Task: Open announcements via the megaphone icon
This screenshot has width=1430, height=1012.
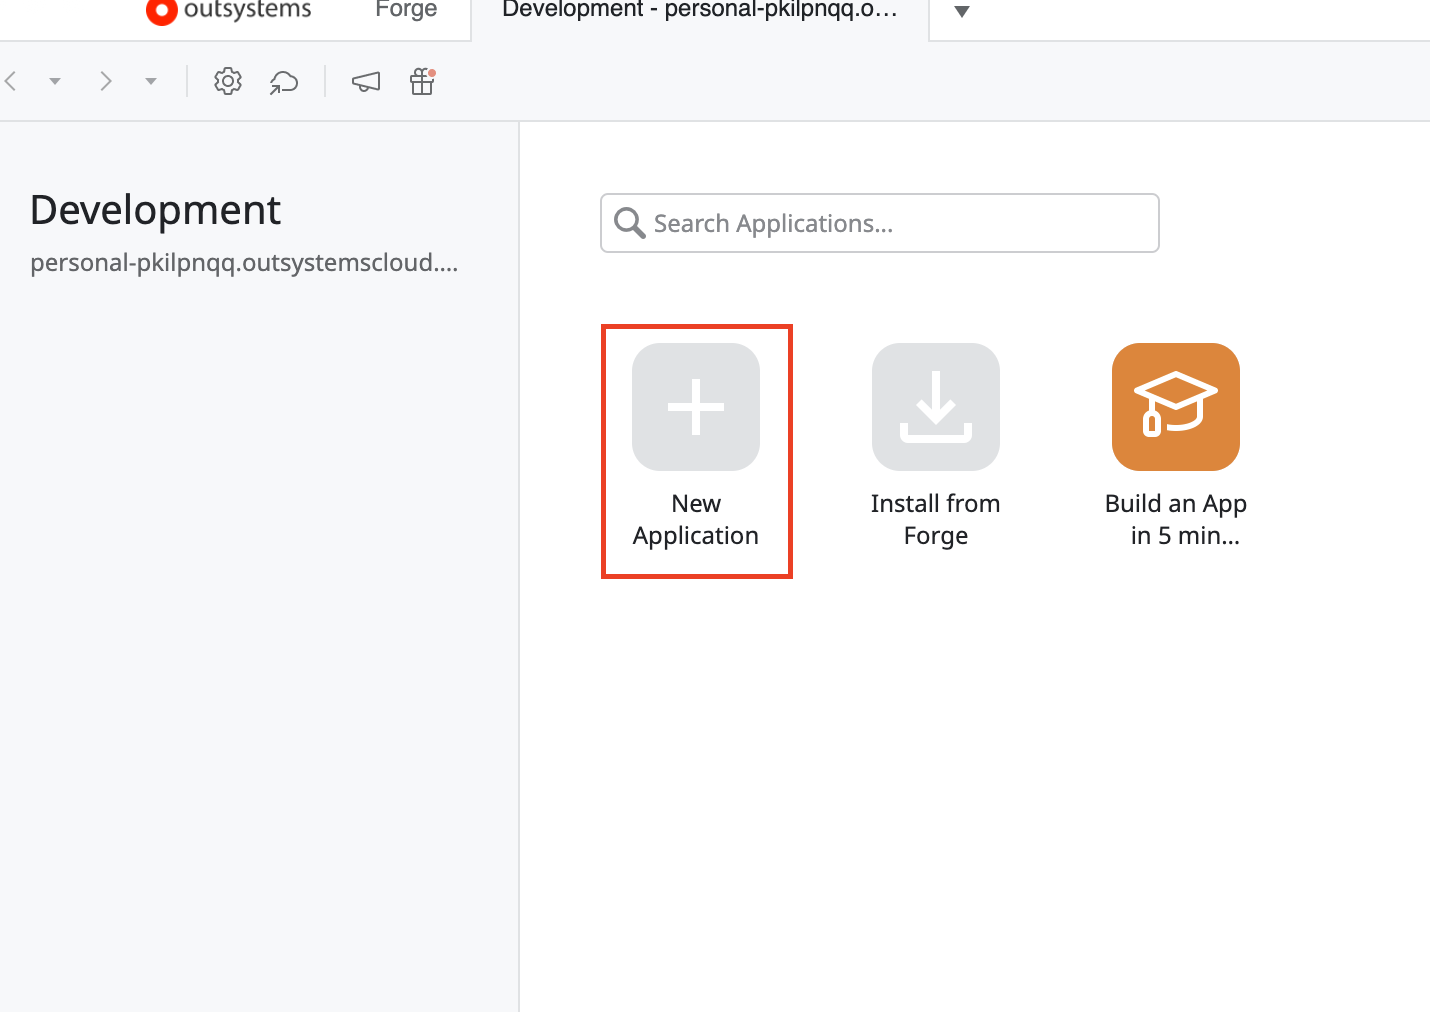Action: click(x=365, y=81)
